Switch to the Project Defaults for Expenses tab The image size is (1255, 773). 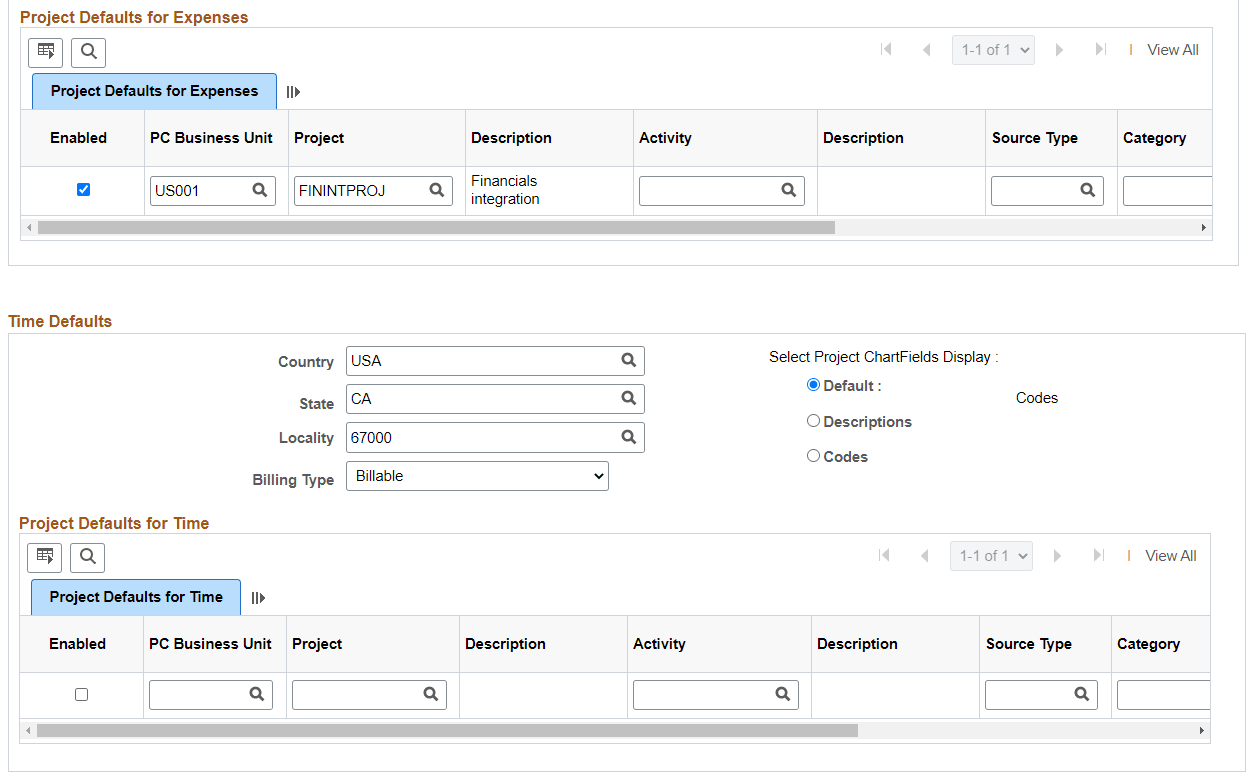click(154, 91)
